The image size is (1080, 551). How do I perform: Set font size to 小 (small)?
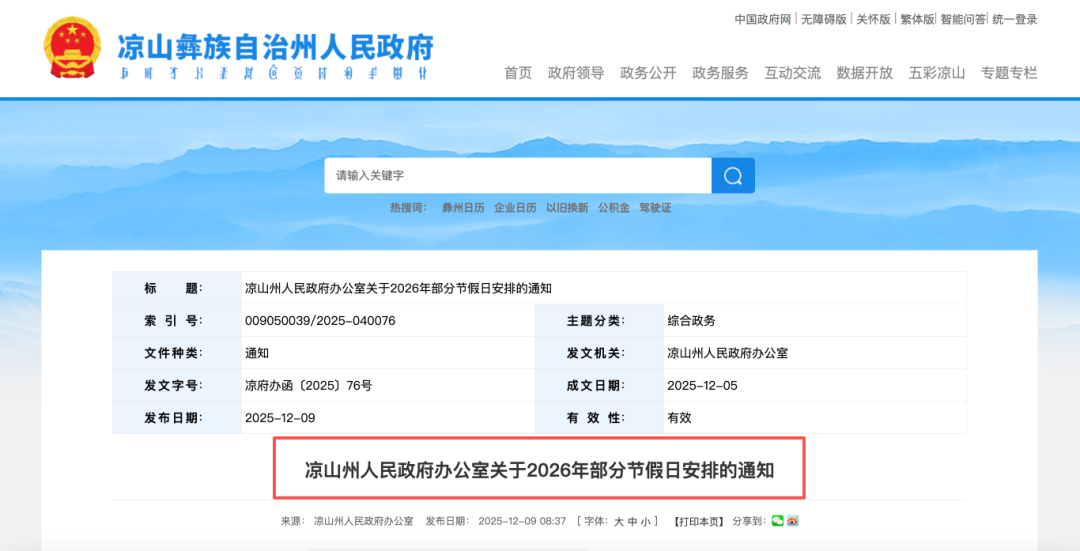click(645, 521)
